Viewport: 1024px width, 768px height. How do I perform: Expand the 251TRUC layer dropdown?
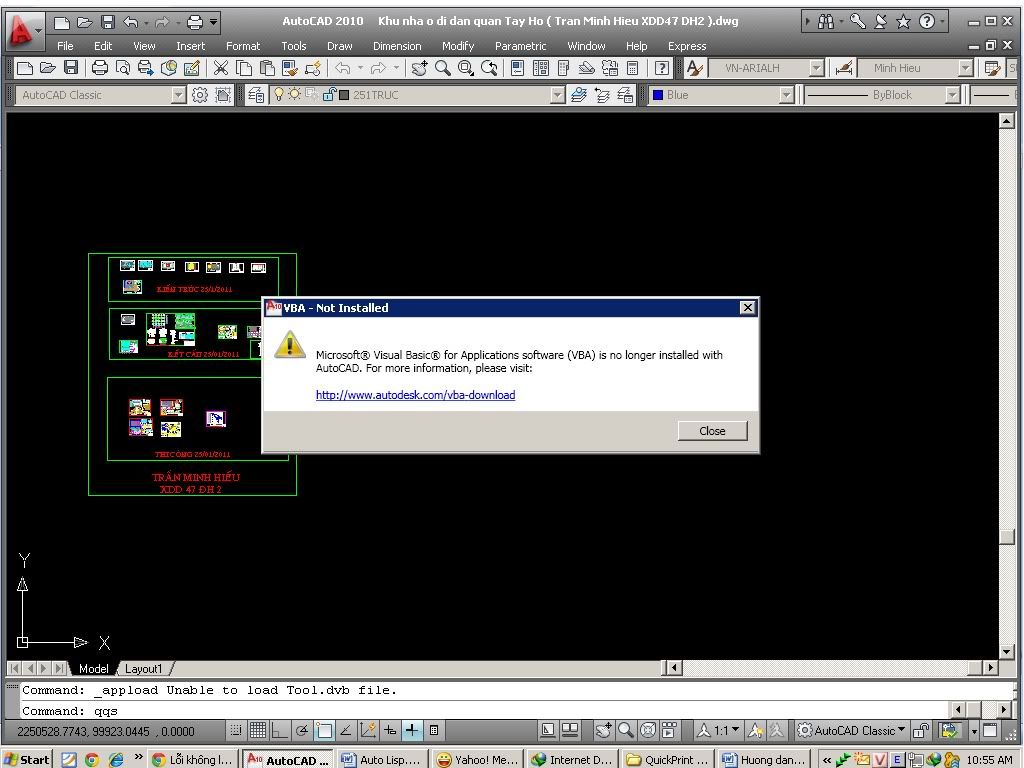point(557,95)
